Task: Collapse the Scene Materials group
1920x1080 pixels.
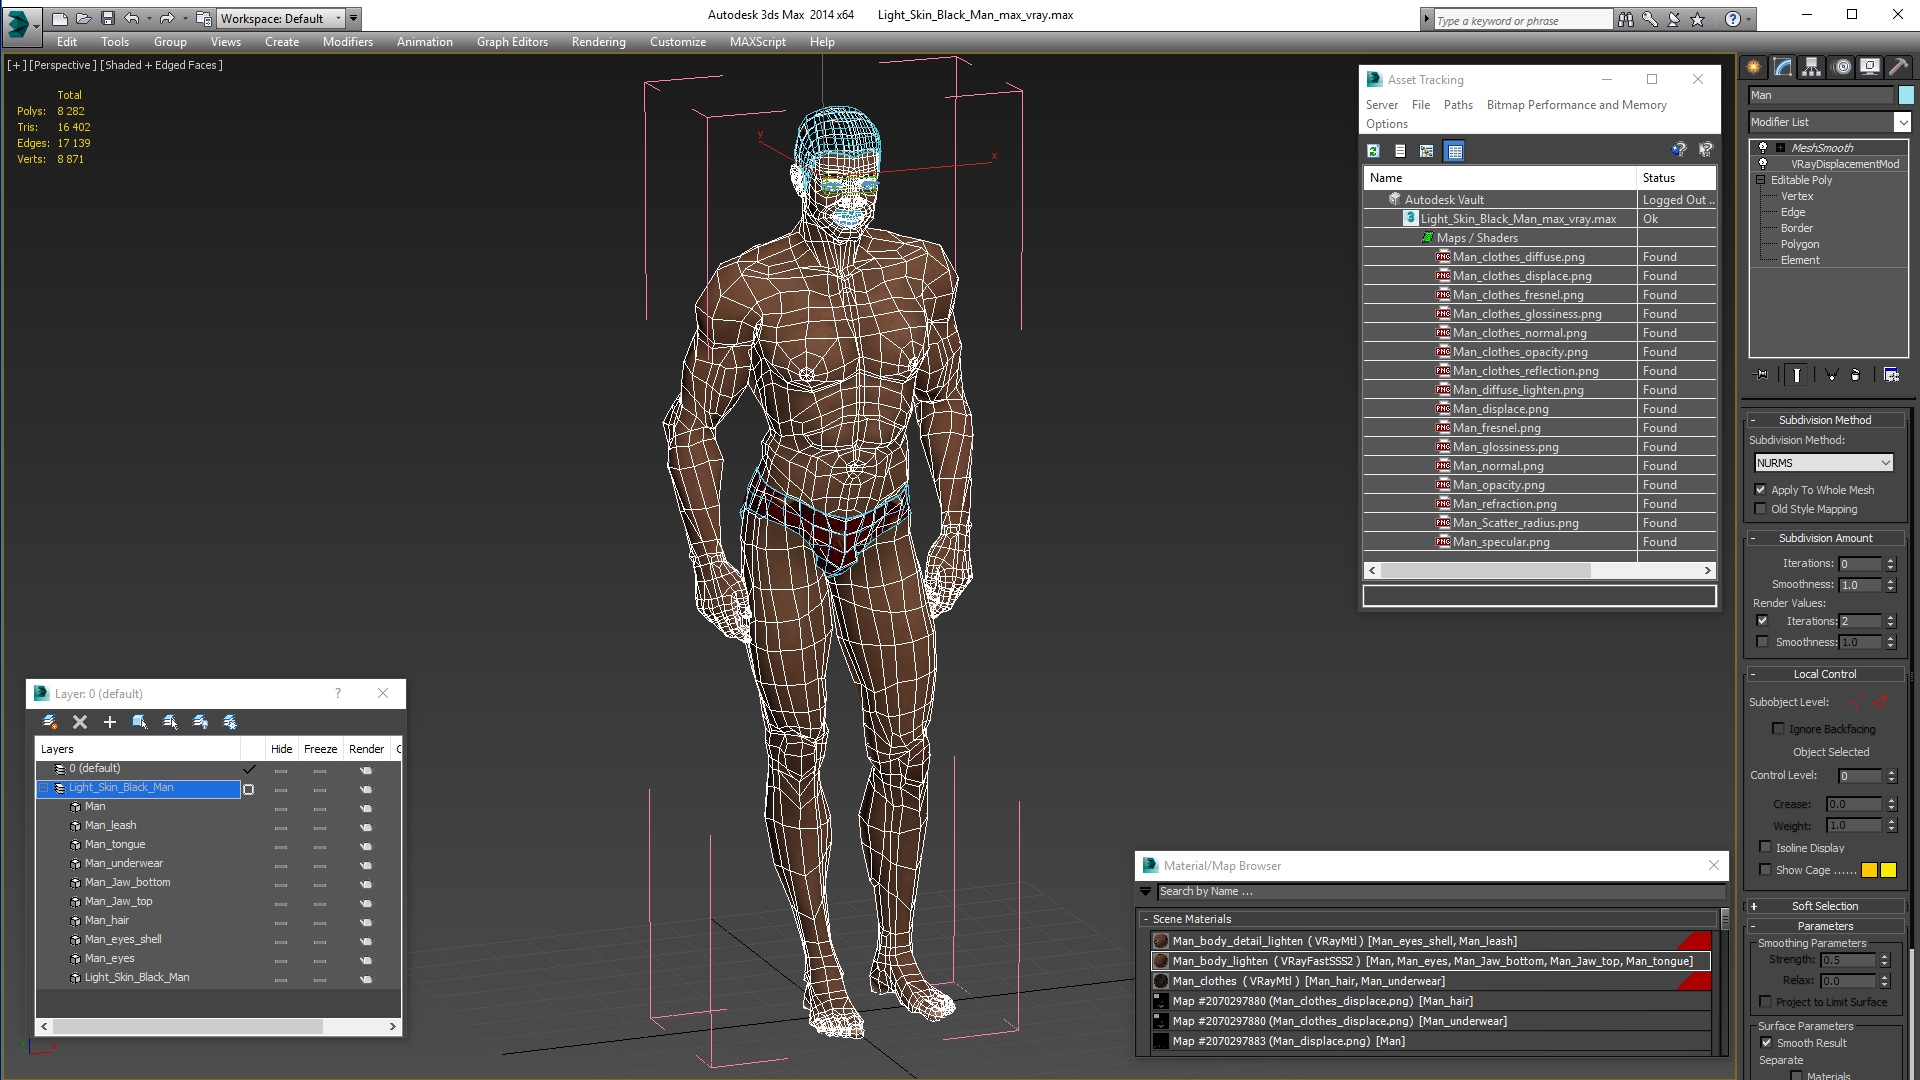Action: tap(1146, 919)
